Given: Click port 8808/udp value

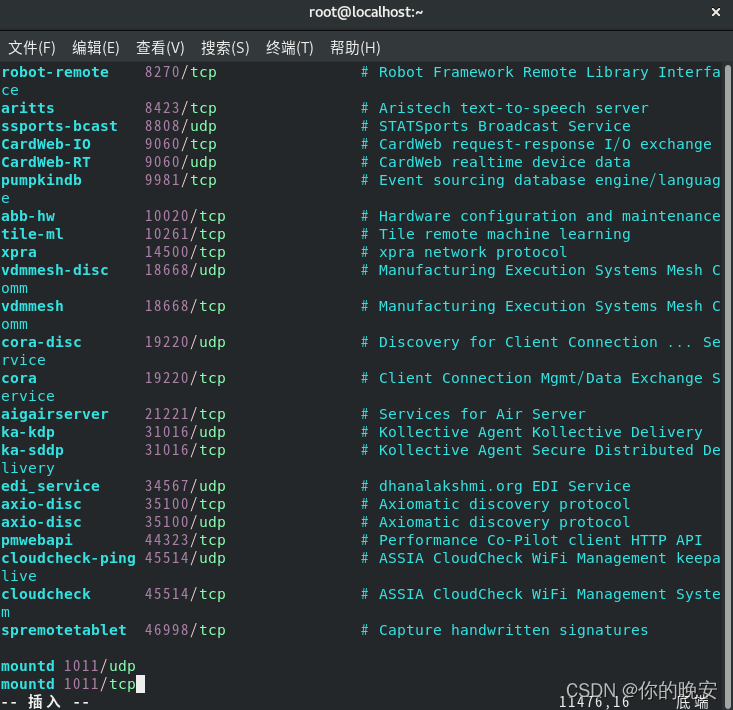Looking at the screenshot, I should coord(180,126).
